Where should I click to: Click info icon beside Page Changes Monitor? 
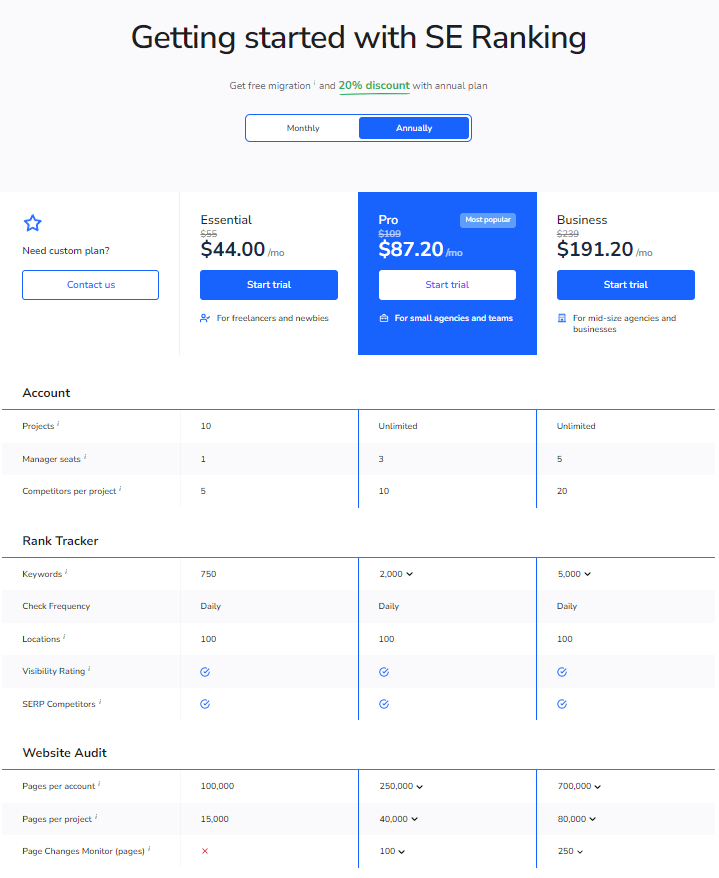pyautogui.click(x=149, y=849)
